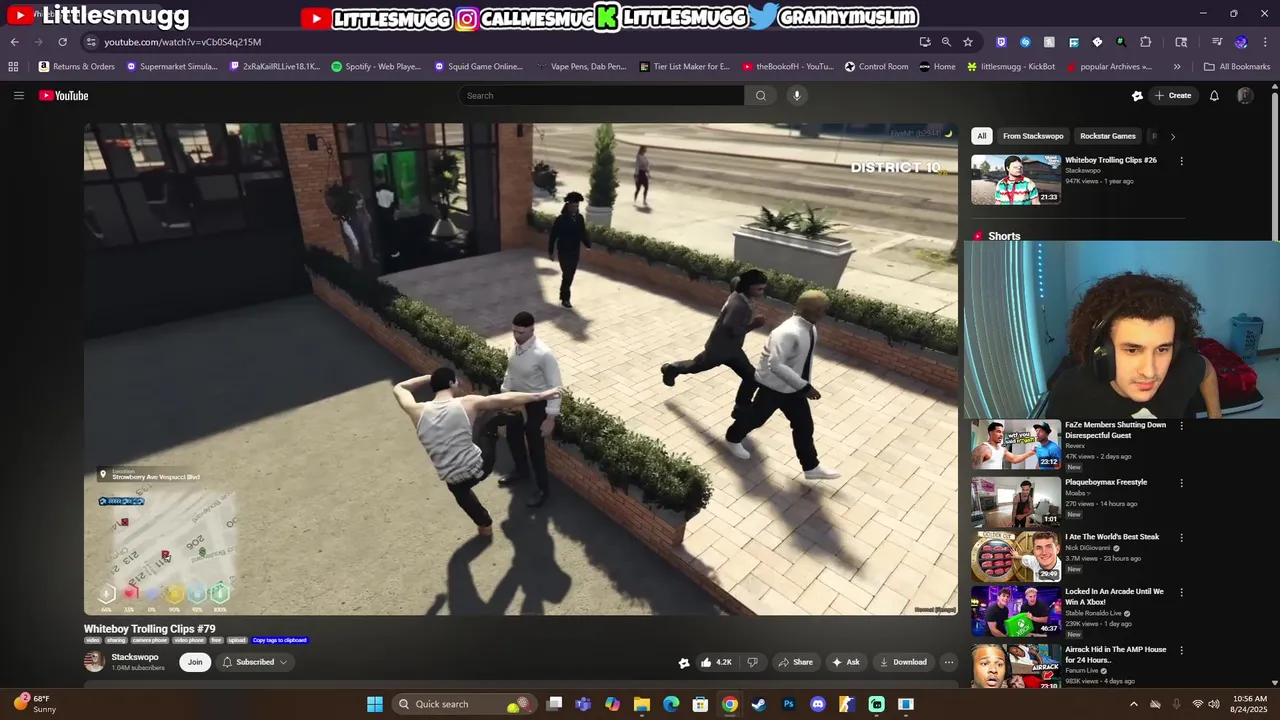The width and height of the screenshot is (1280, 720).
Task: Open littlesmugg - KickBot bookmark
Action: (1011, 67)
